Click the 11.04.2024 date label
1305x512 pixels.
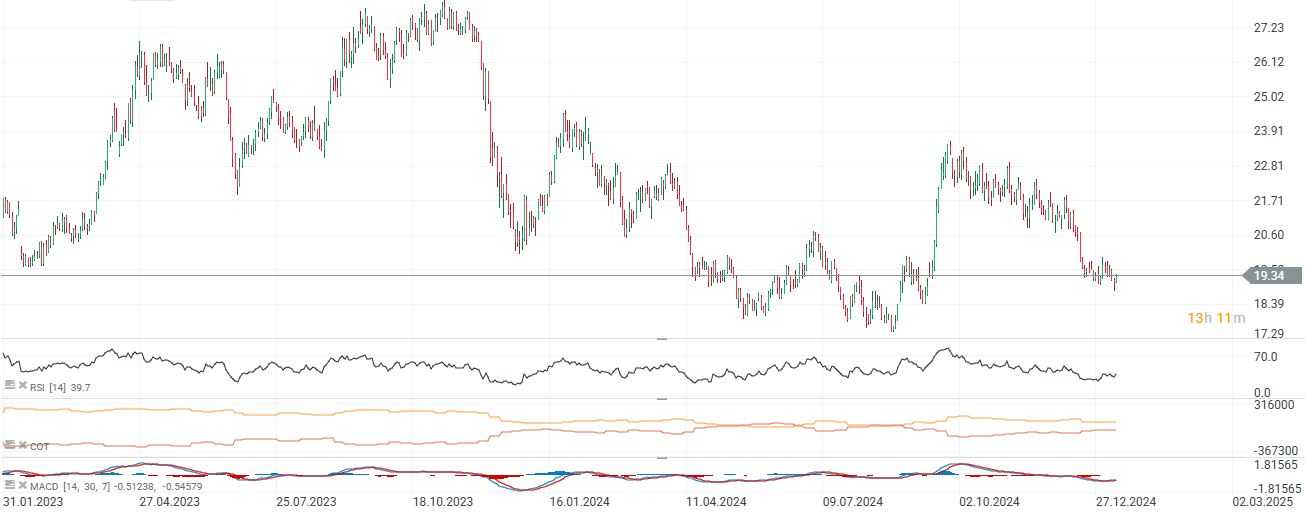[x=717, y=502]
